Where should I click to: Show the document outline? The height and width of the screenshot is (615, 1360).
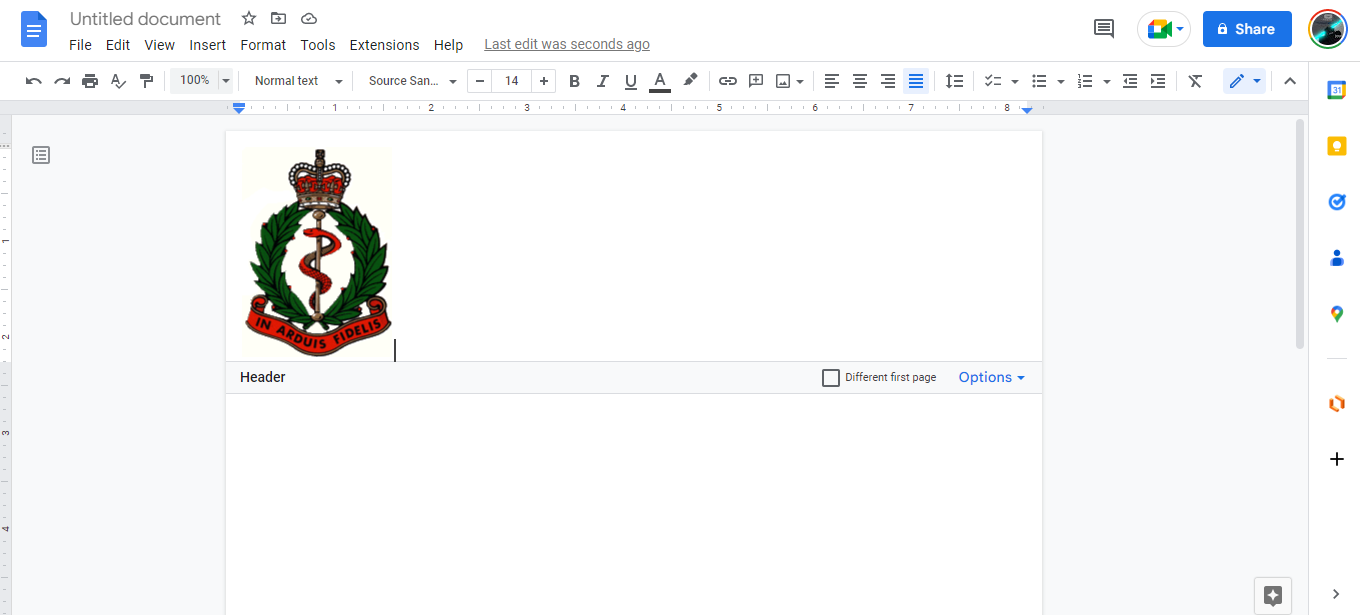pyautogui.click(x=41, y=155)
